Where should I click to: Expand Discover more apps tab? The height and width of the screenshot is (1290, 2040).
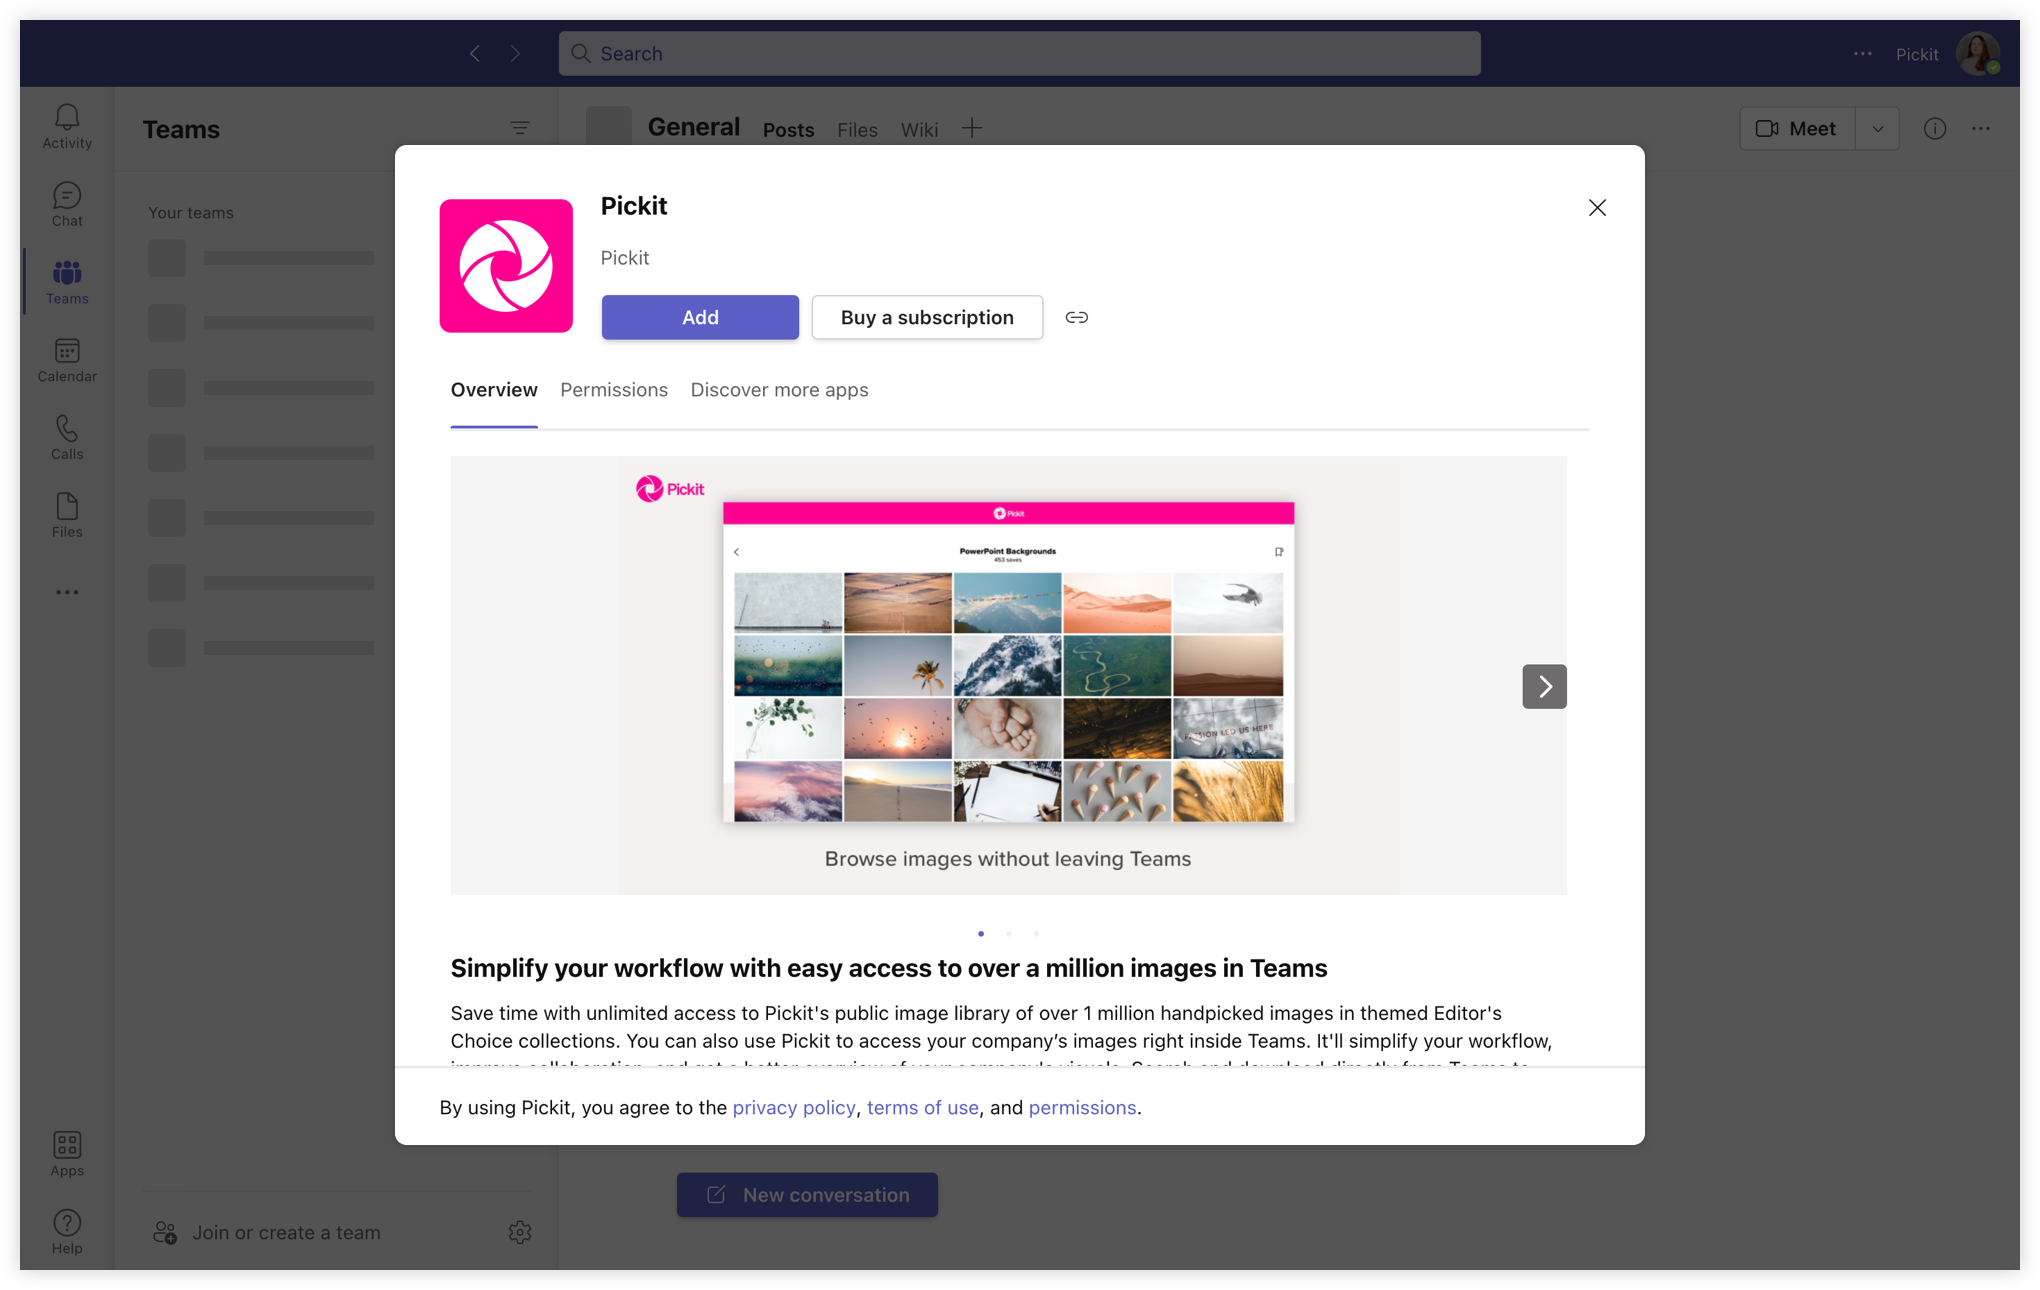[x=779, y=389]
